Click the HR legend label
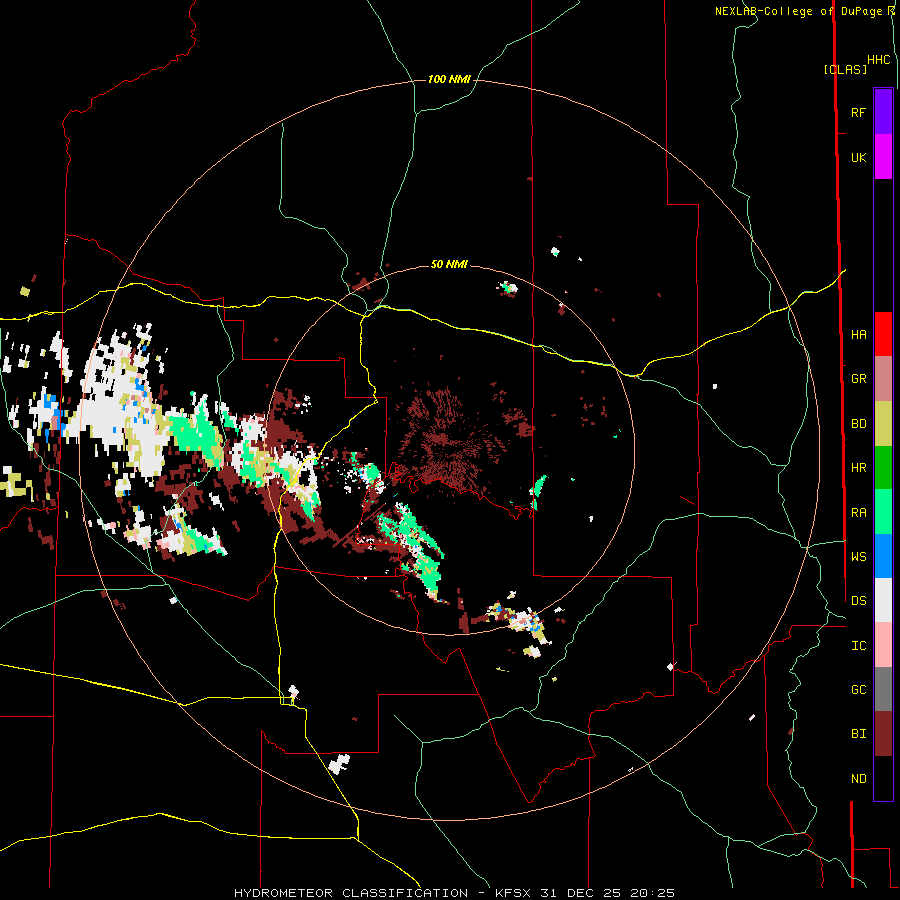This screenshot has width=900, height=900. point(858,468)
